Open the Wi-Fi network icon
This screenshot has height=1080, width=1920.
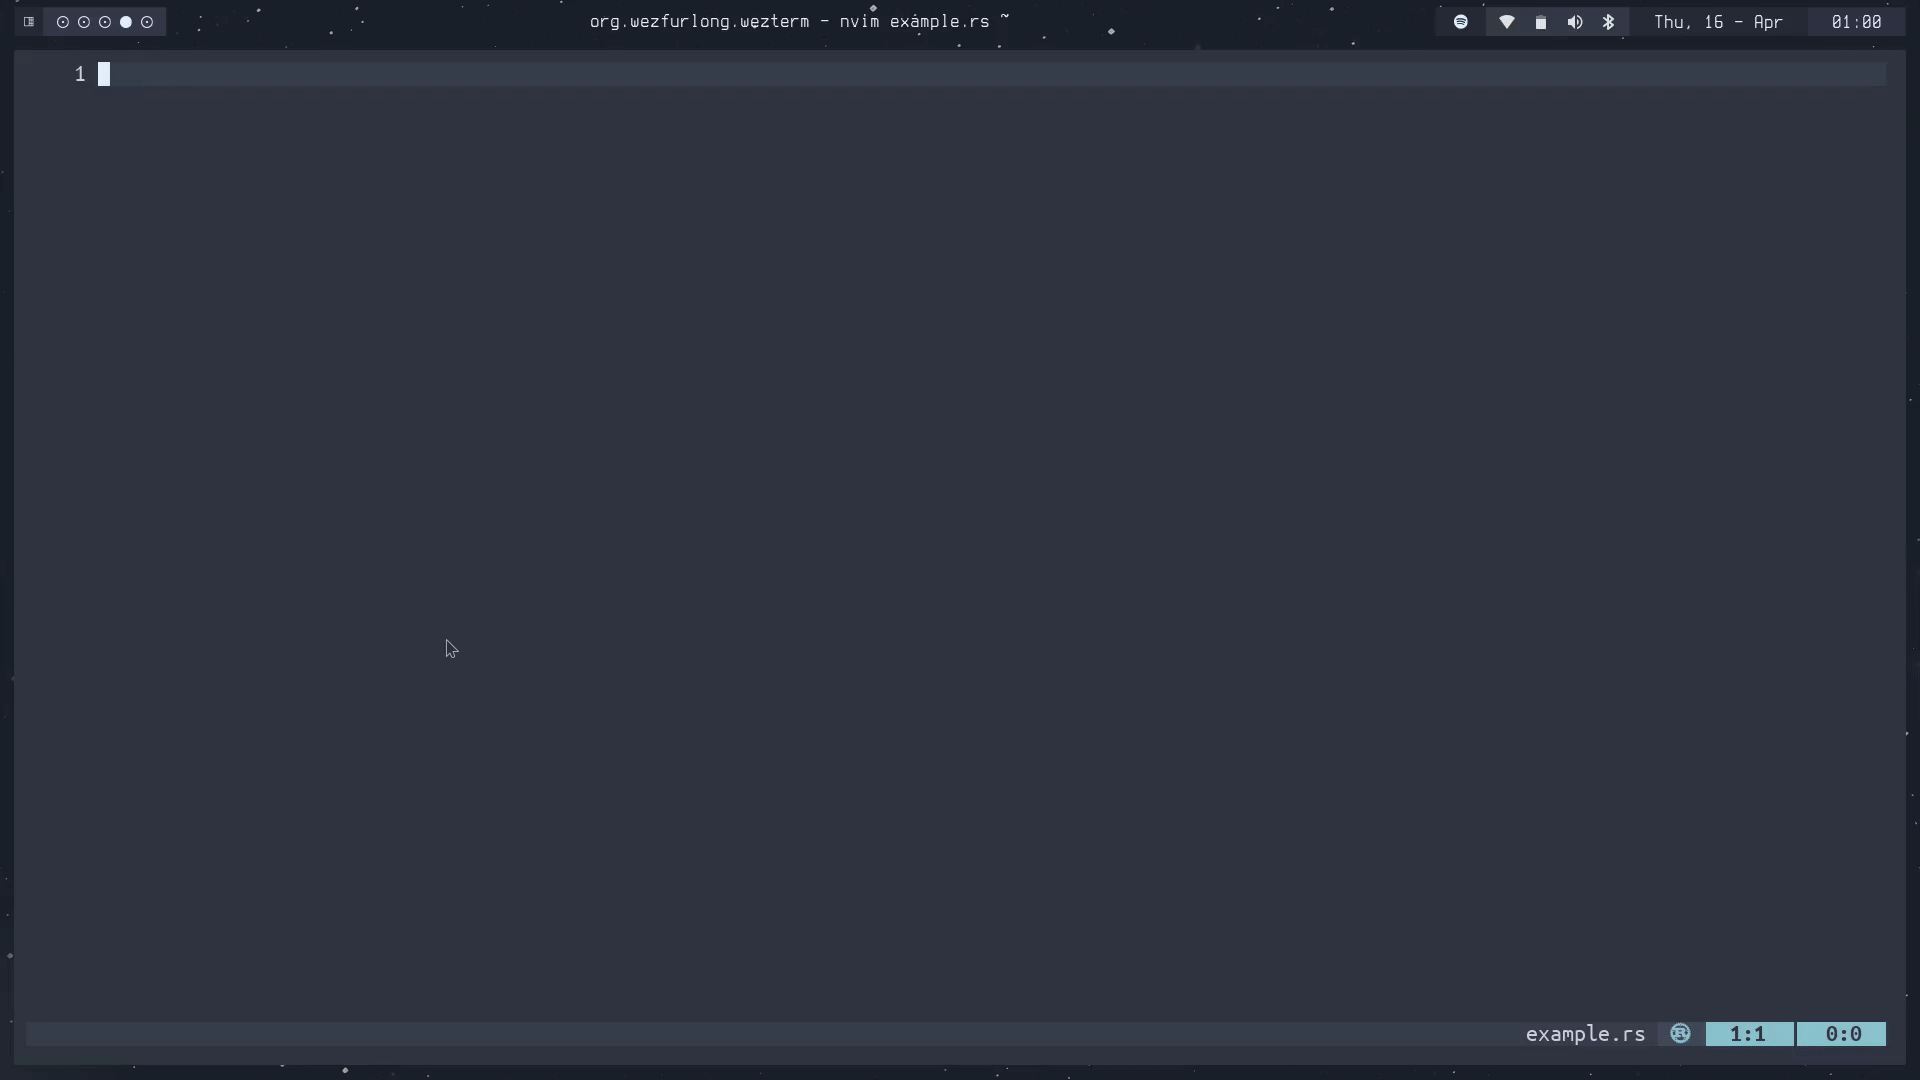[x=1506, y=22]
